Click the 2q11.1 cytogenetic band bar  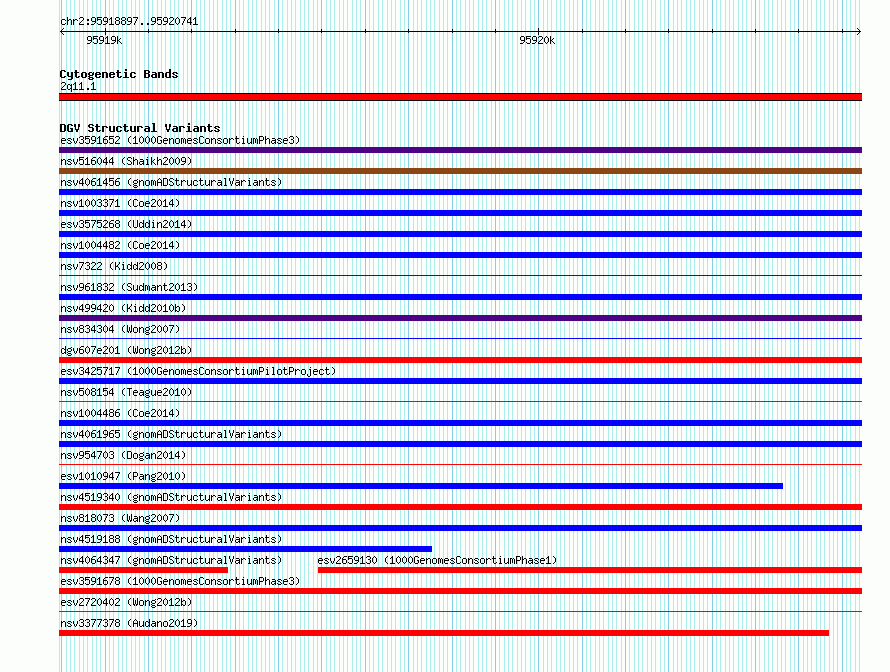pyautogui.click(x=460, y=97)
